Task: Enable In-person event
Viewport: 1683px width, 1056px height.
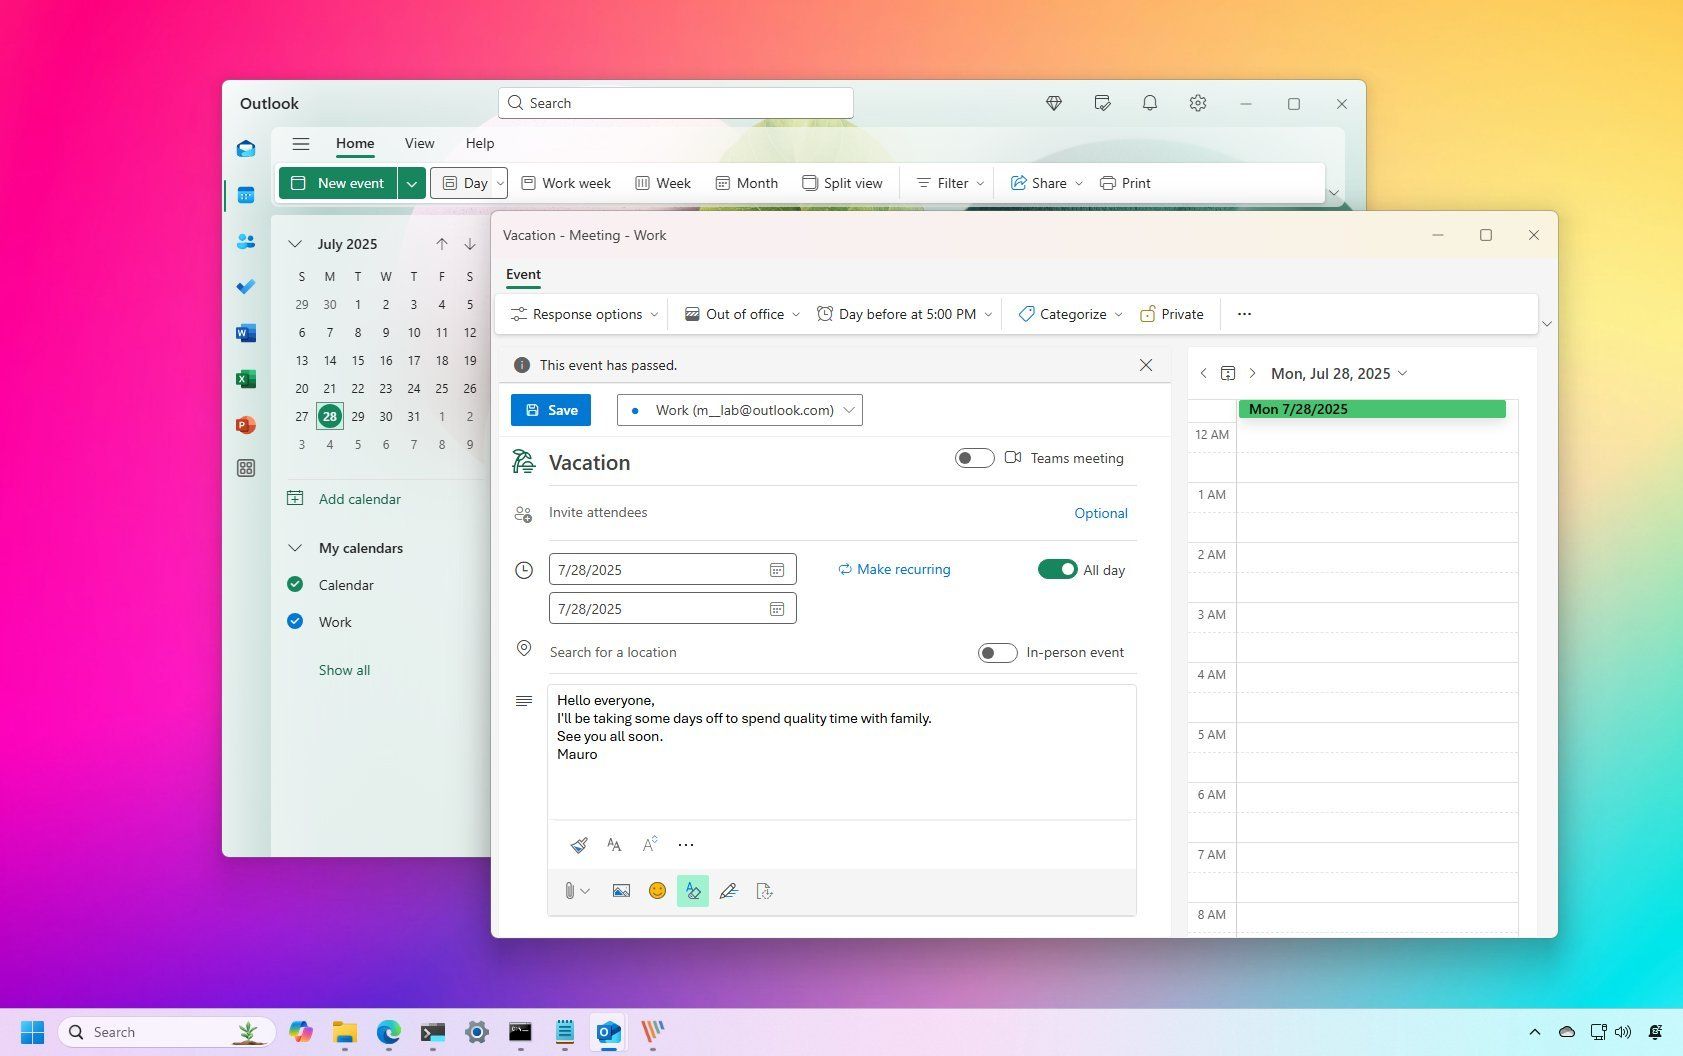Action: [x=997, y=652]
